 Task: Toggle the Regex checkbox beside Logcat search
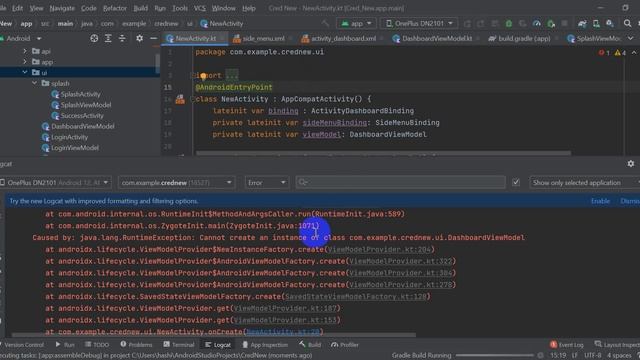tap(516, 182)
